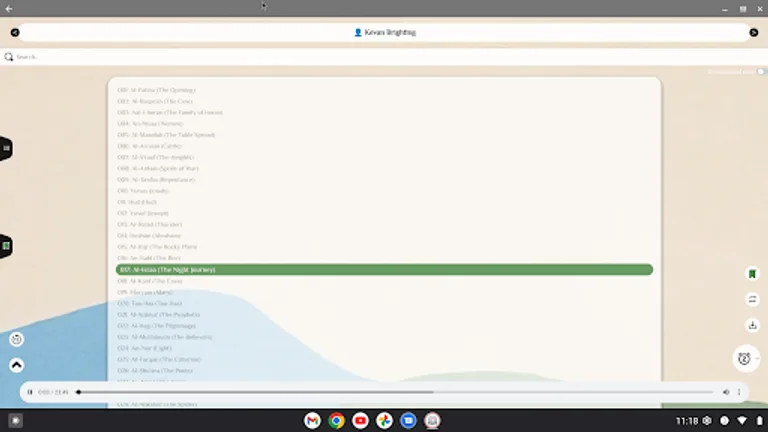The height and width of the screenshot is (432, 768).
Task: Select surah 006 Al-An'aam (Cattle)
Action: [149, 146]
